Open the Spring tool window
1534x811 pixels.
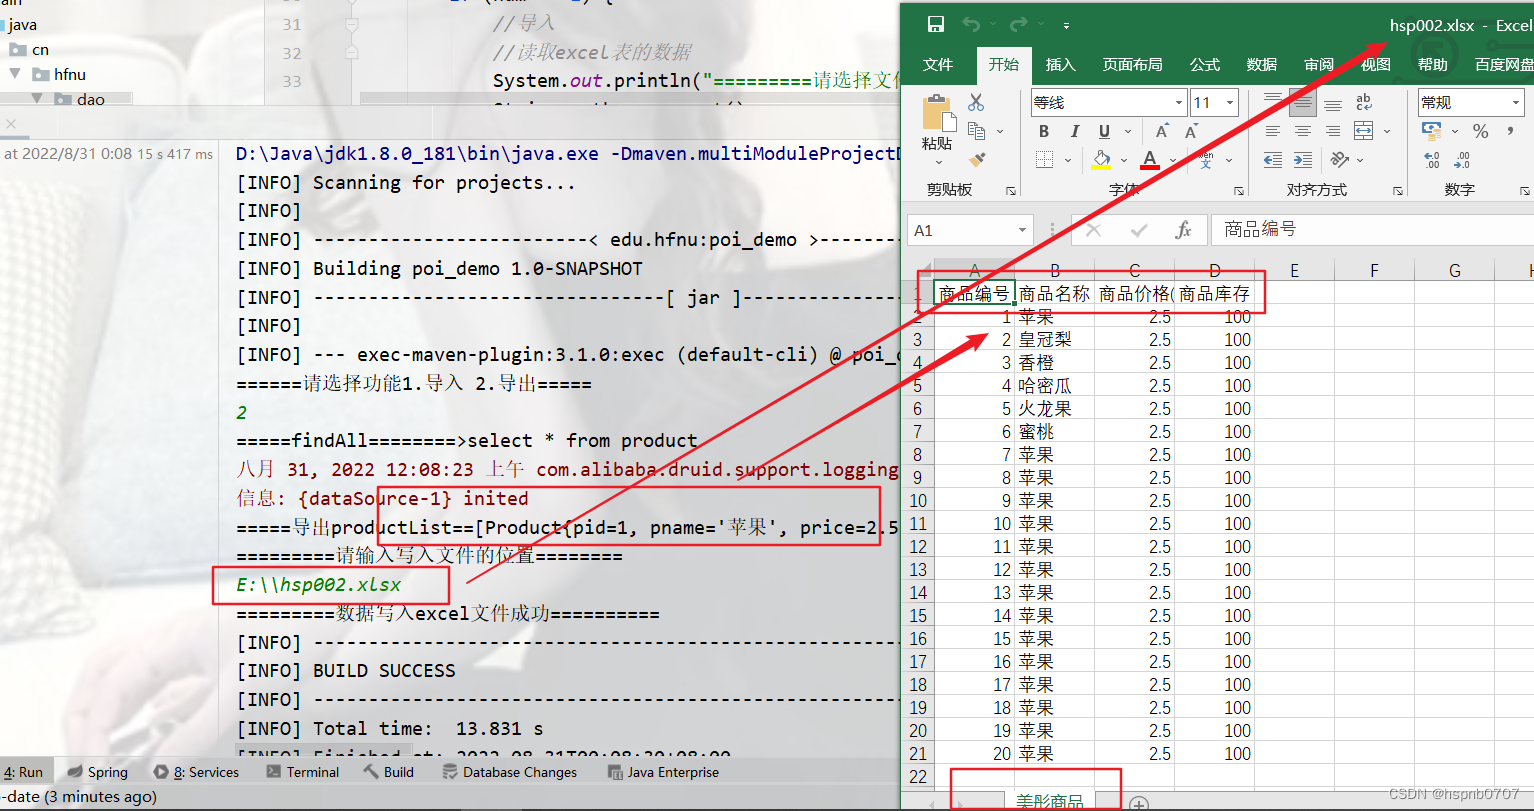[x=98, y=772]
